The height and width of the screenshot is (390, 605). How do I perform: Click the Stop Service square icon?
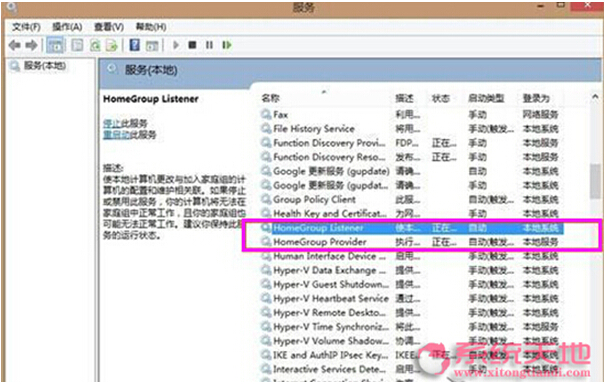click(192, 45)
